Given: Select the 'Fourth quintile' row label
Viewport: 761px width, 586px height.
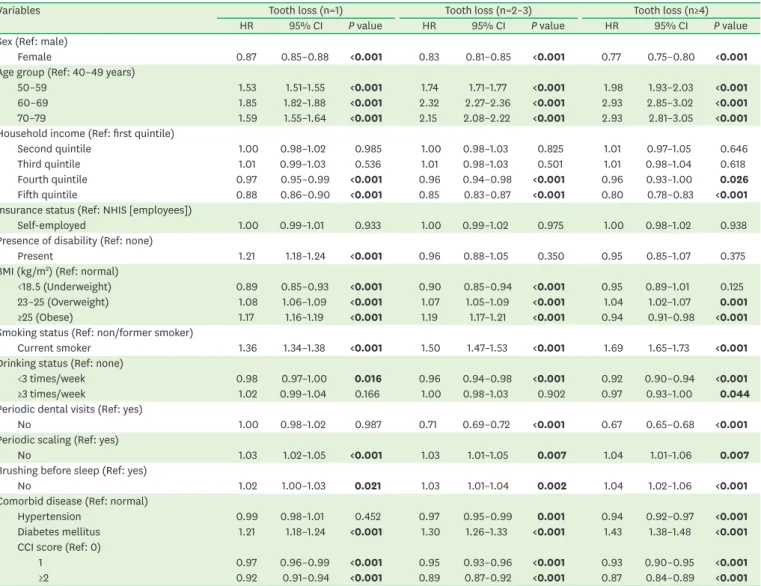Looking at the screenshot, I should click(x=52, y=179).
